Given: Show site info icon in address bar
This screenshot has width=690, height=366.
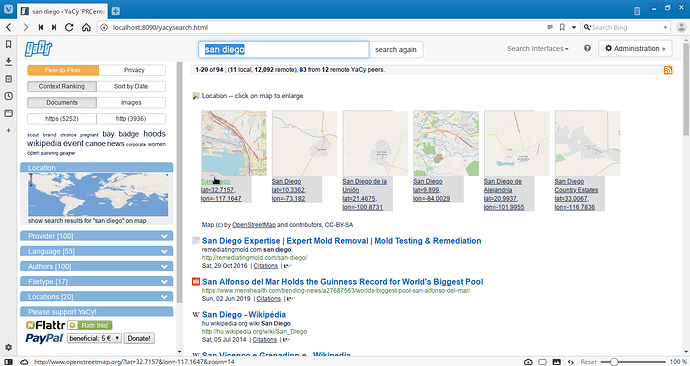Looking at the screenshot, I should (x=104, y=27).
